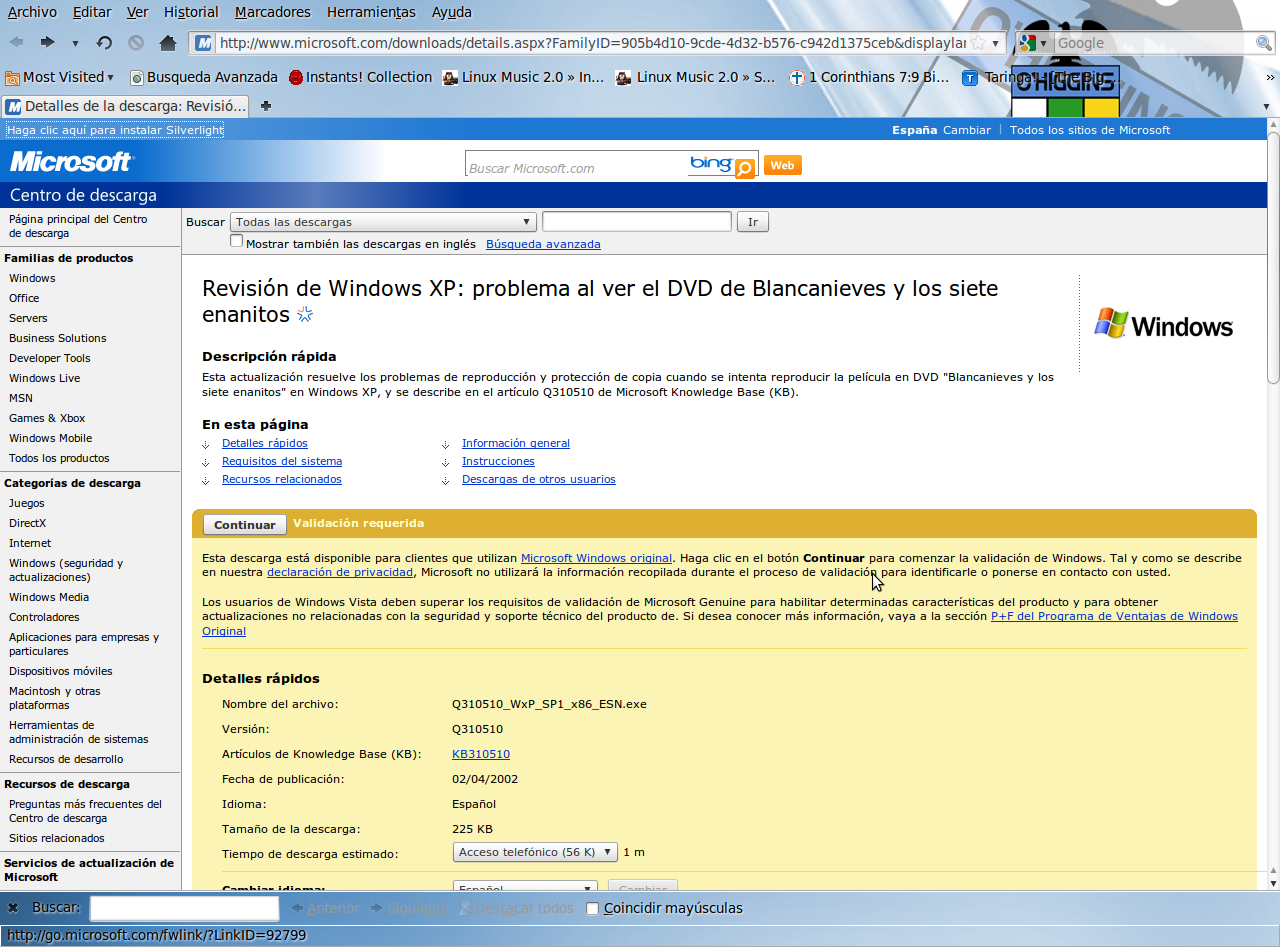Open the Herramientas menu

click(371, 12)
